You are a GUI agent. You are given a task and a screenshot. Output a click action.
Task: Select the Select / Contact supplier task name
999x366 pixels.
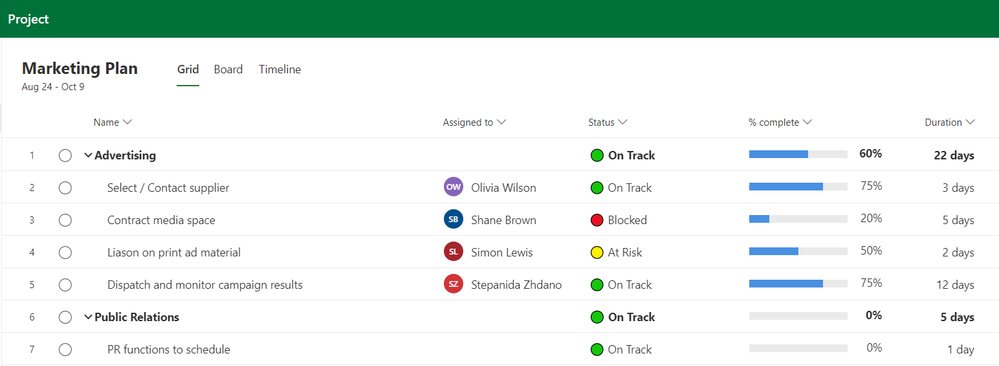pos(168,188)
